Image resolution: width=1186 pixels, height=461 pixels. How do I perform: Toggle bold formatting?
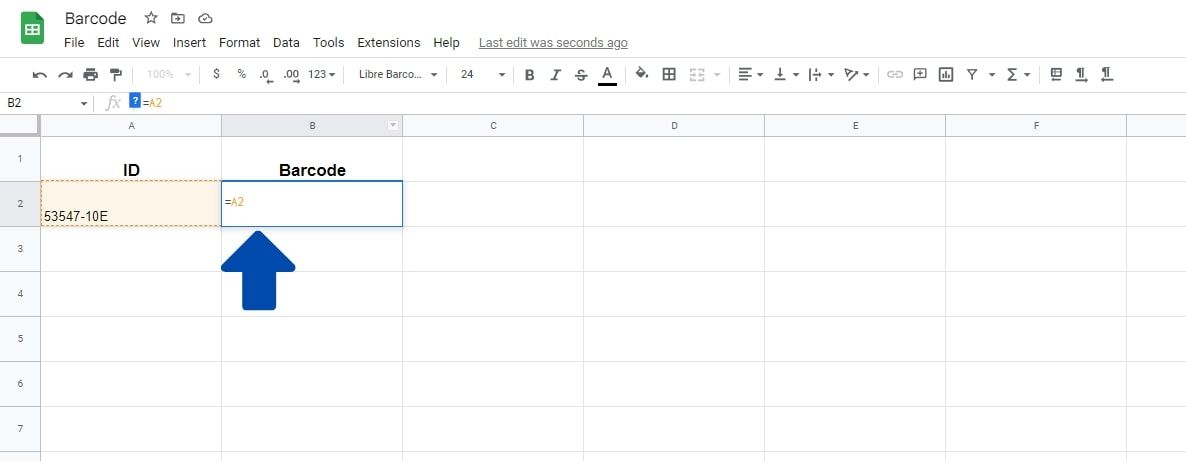tap(529, 74)
